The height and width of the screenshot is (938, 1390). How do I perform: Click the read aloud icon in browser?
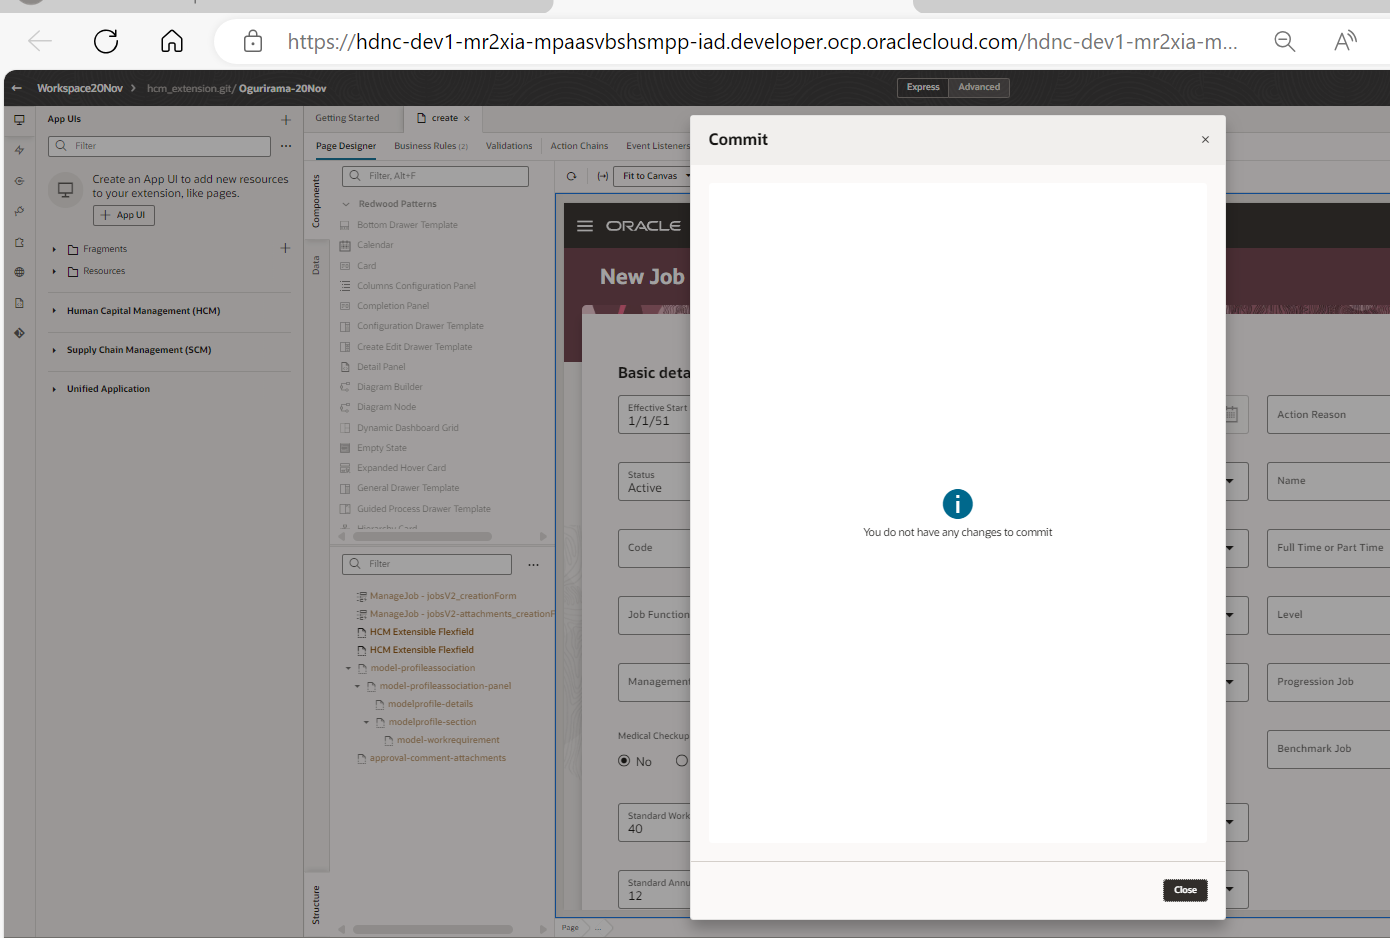click(1346, 41)
